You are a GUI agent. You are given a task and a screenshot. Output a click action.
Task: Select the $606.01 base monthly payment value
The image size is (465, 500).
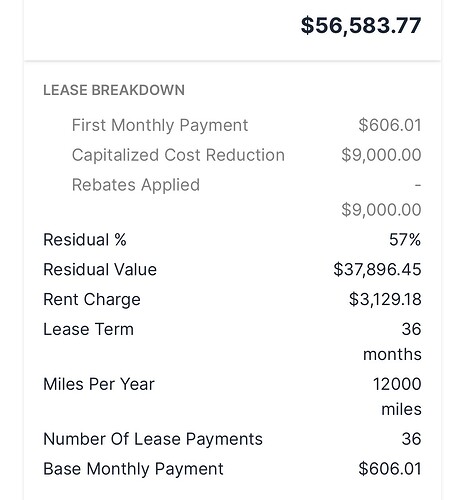click(390, 469)
